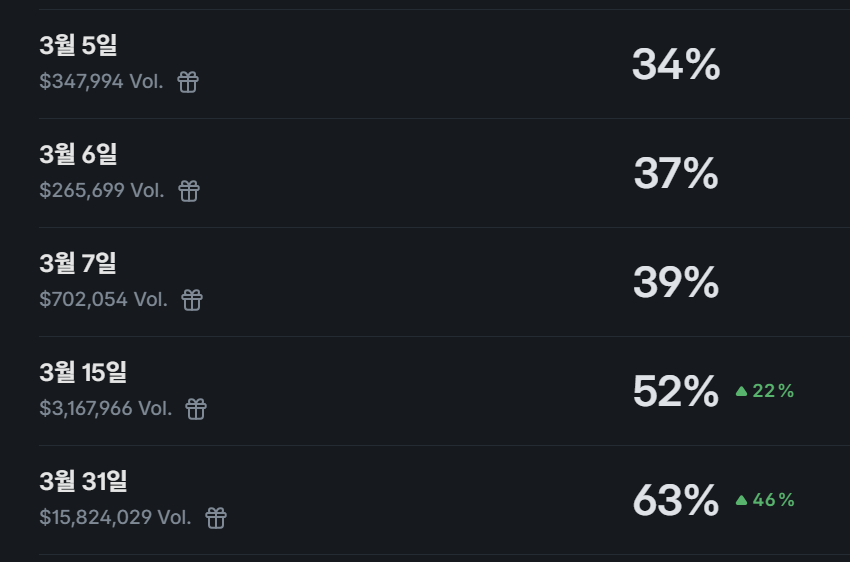Click the green up arrow beside 46%
This screenshot has width=850, height=562.
click(x=741, y=500)
